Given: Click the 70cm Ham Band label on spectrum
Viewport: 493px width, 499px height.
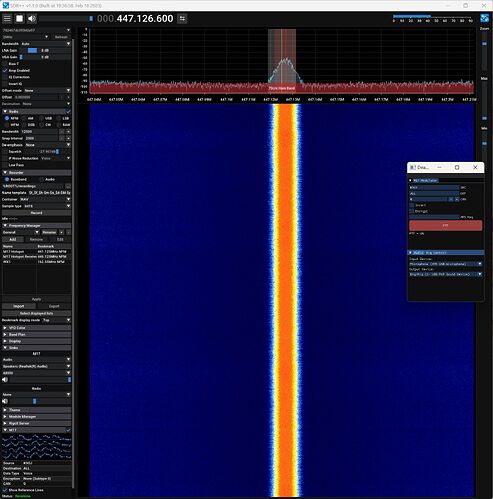Looking at the screenshot, I should point(282,88).
